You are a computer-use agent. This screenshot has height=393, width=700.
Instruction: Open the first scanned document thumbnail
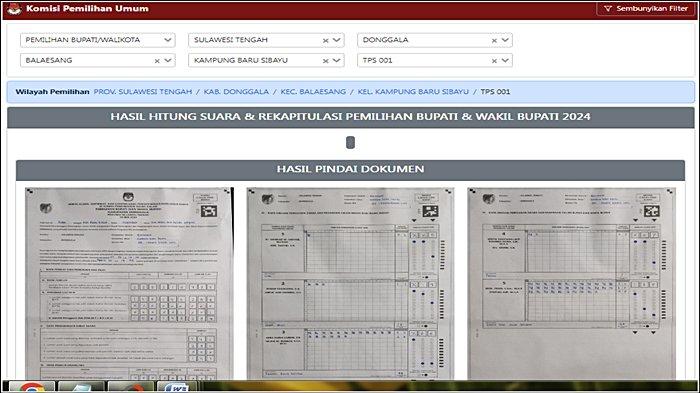(129, 283)
